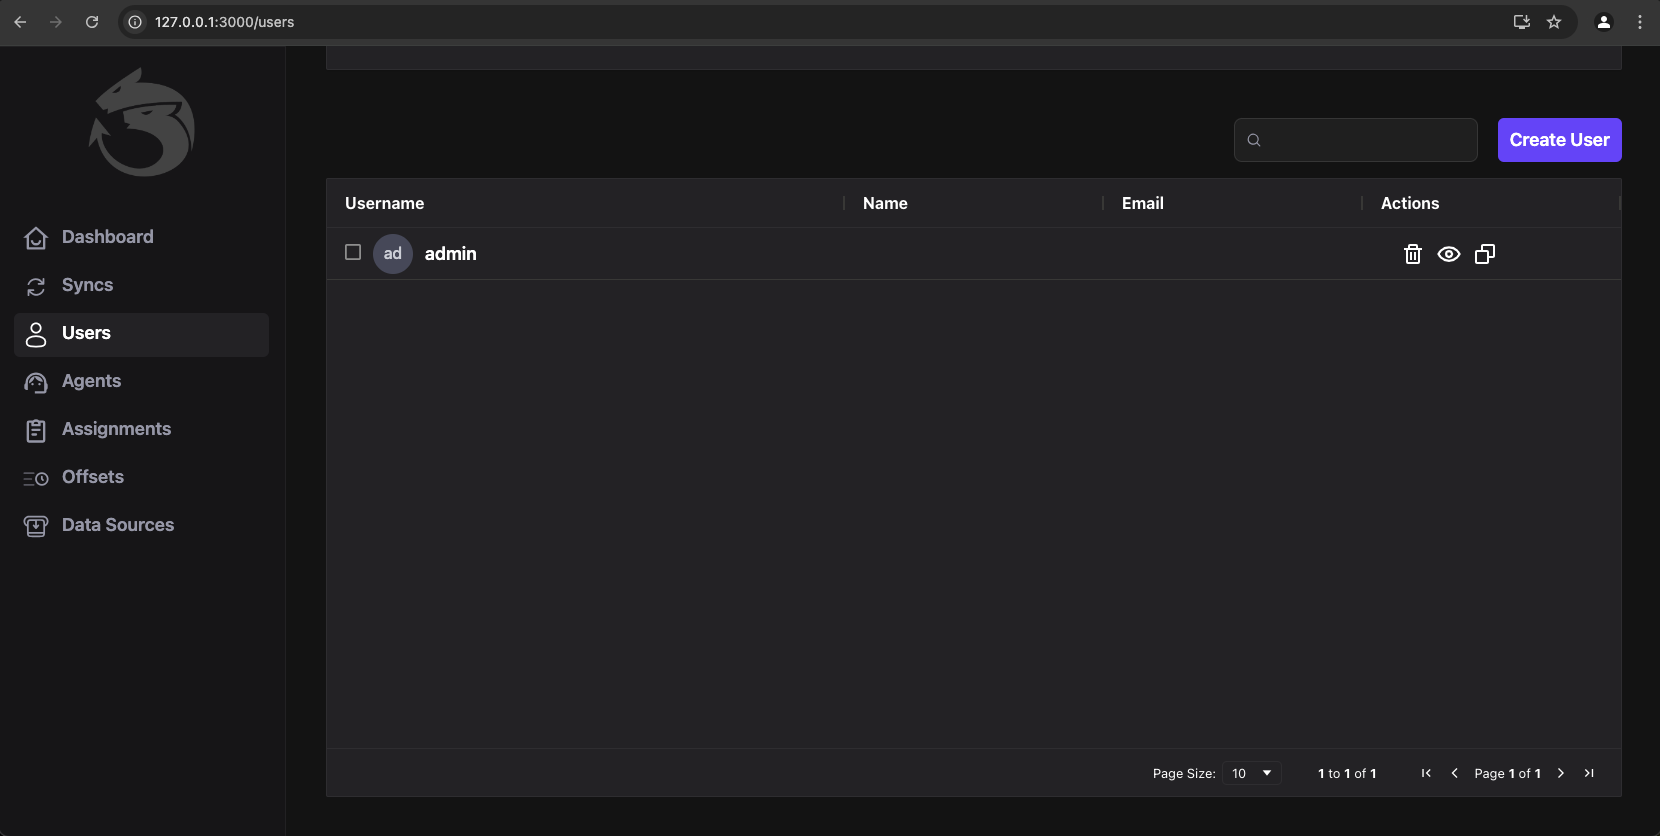
Task: Open the browser profile icon
Action: pos(1604,22)
